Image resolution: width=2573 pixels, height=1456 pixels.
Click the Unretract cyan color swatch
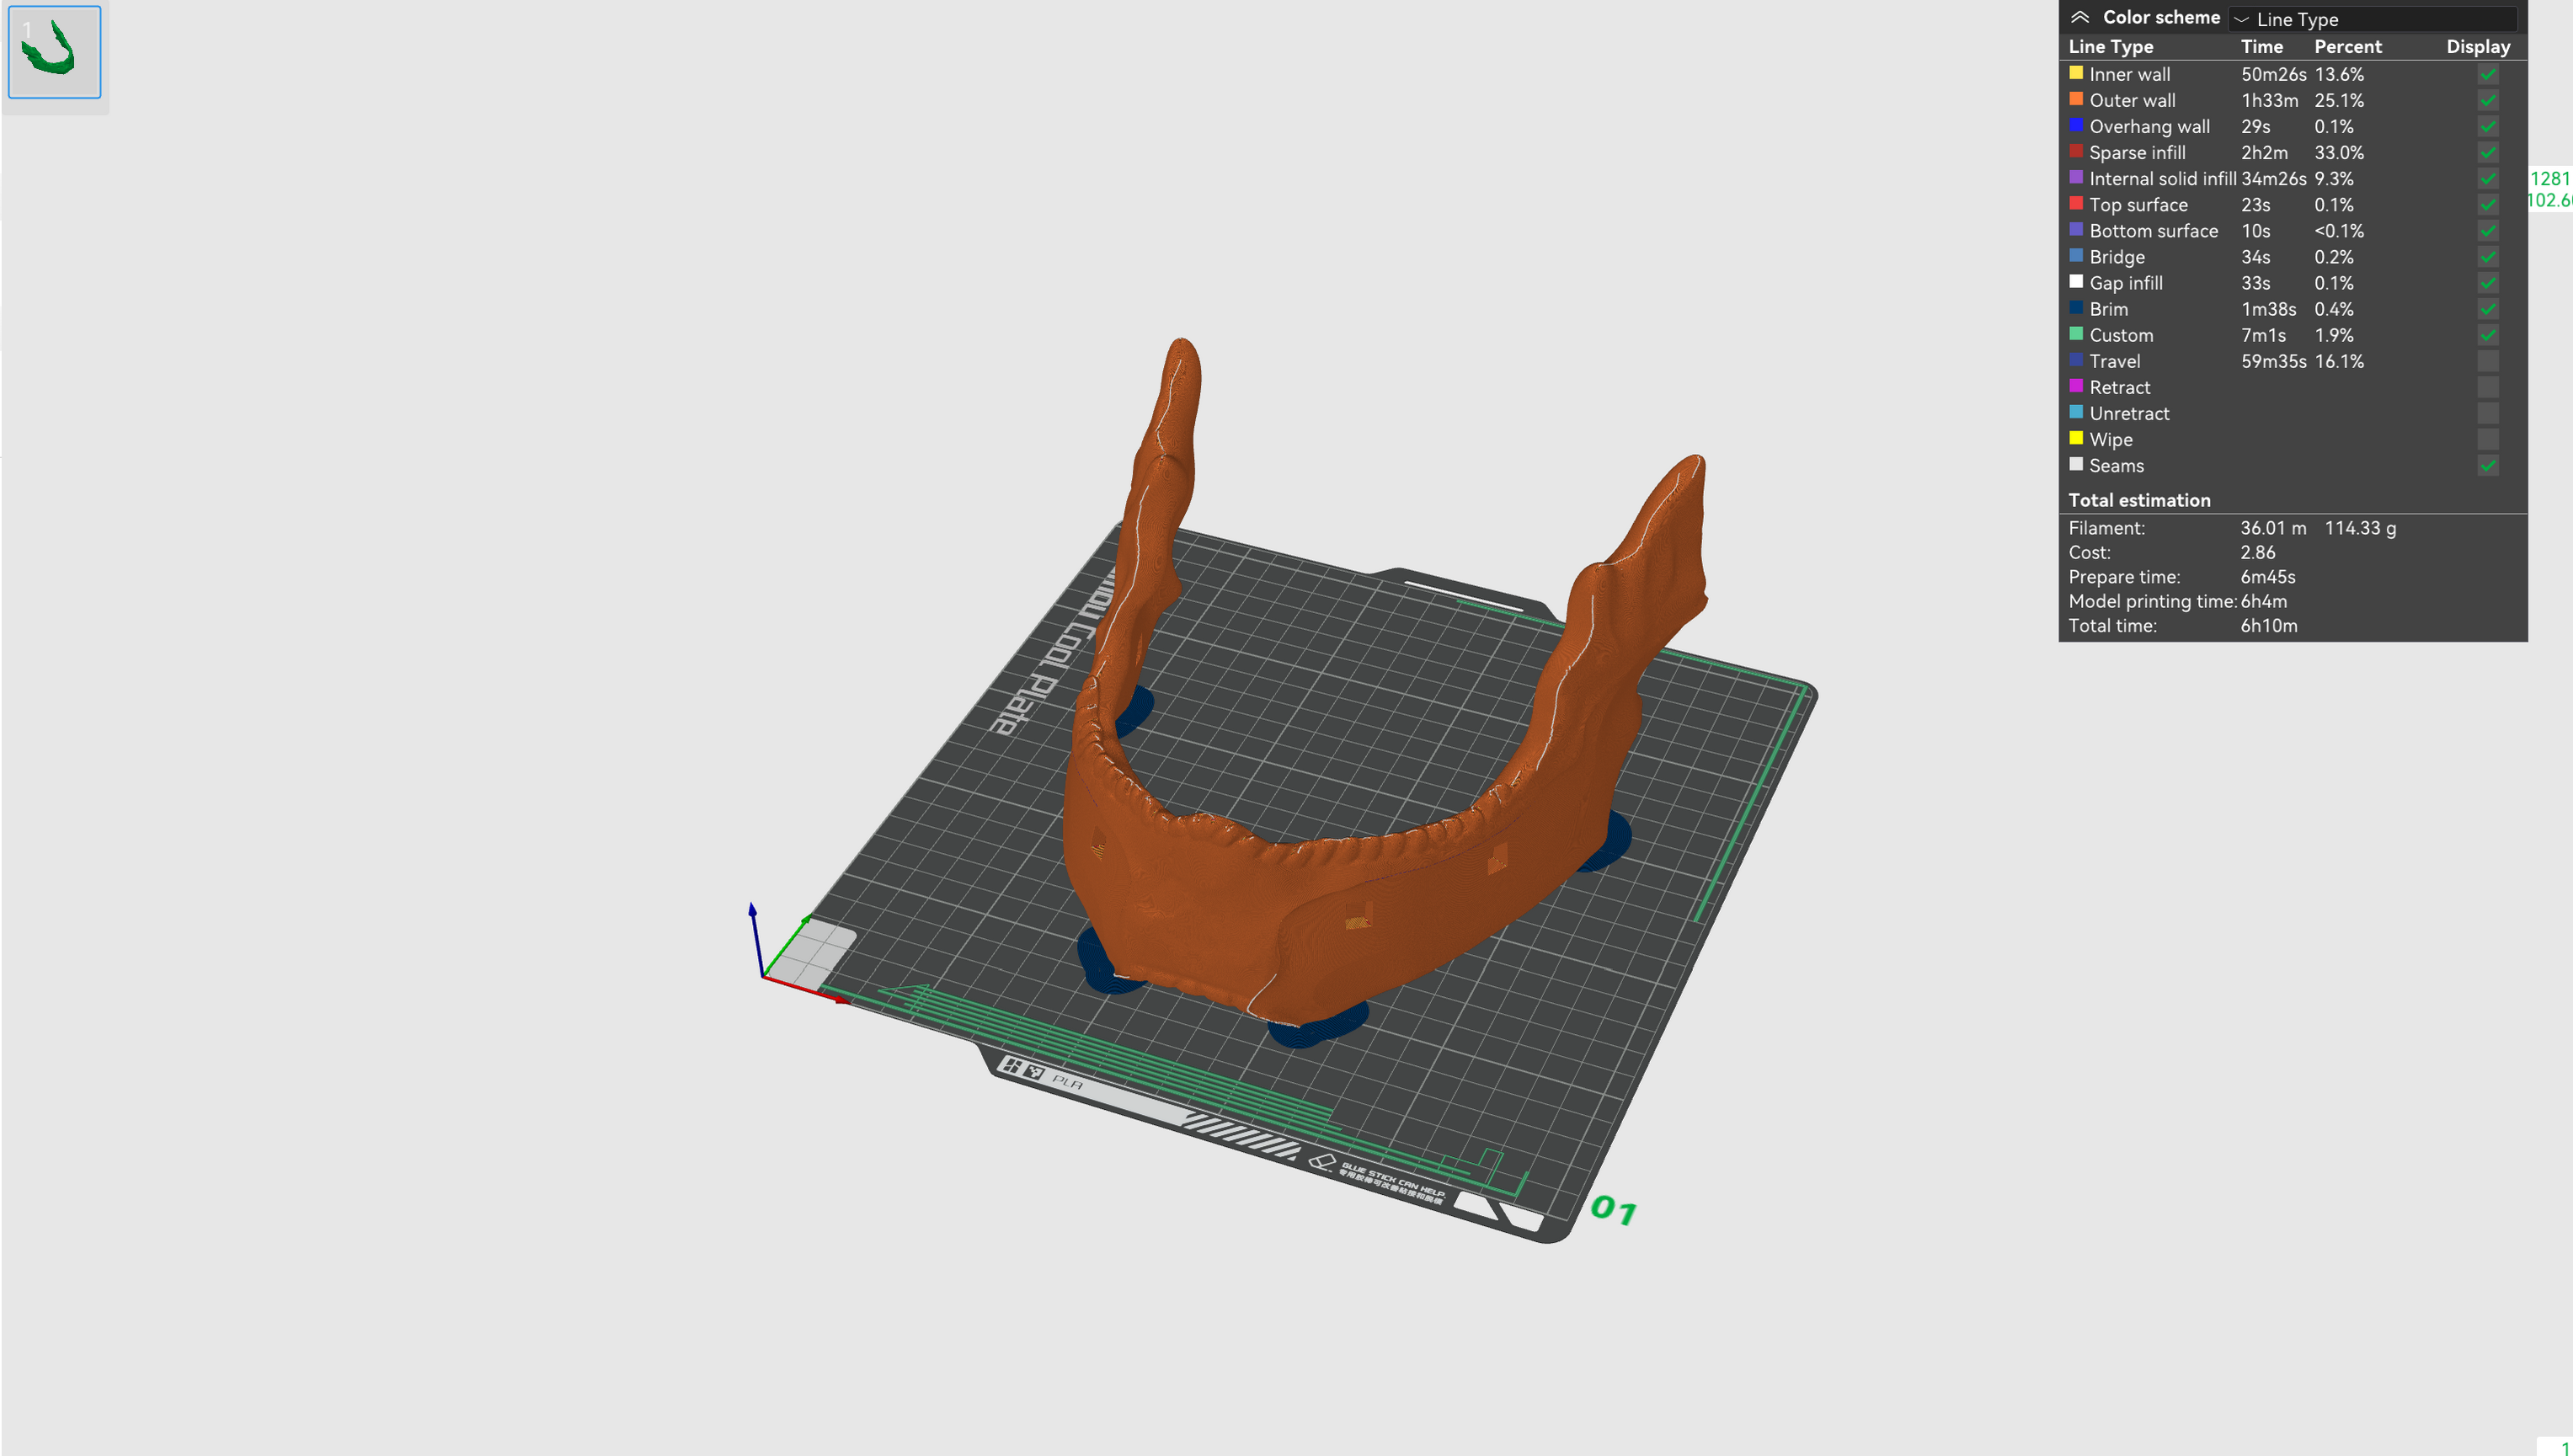coord(2078,413)
